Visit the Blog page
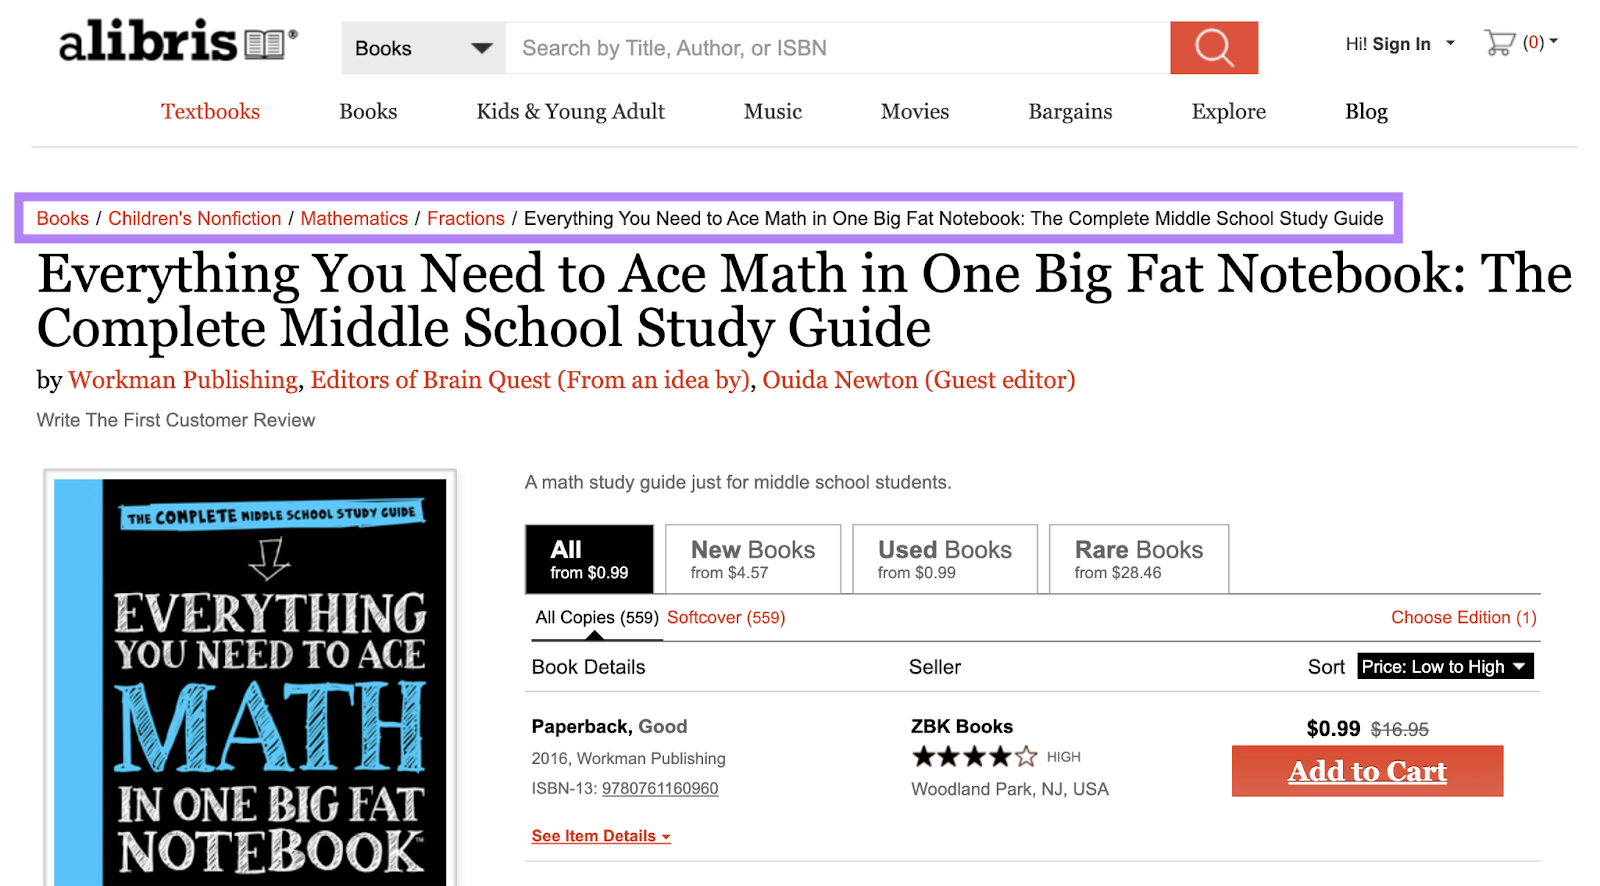The height and width of the screenshot is (886, 1600). coord(1366,112)
